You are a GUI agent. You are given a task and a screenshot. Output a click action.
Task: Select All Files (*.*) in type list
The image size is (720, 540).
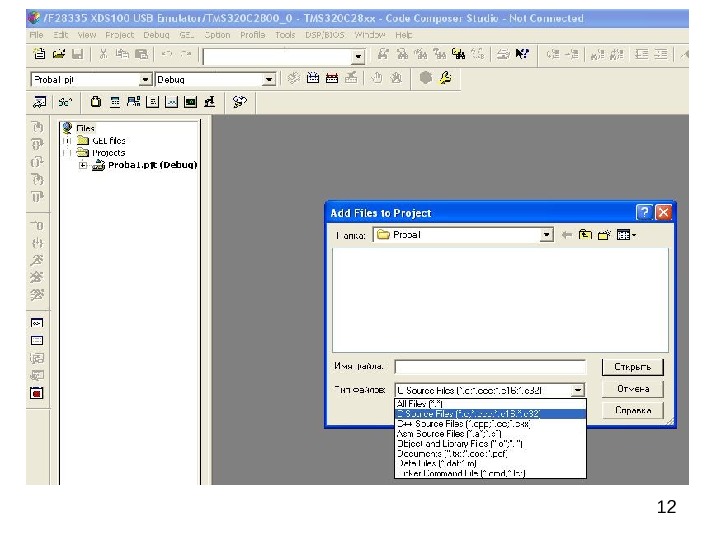click(x=490, y=404)
